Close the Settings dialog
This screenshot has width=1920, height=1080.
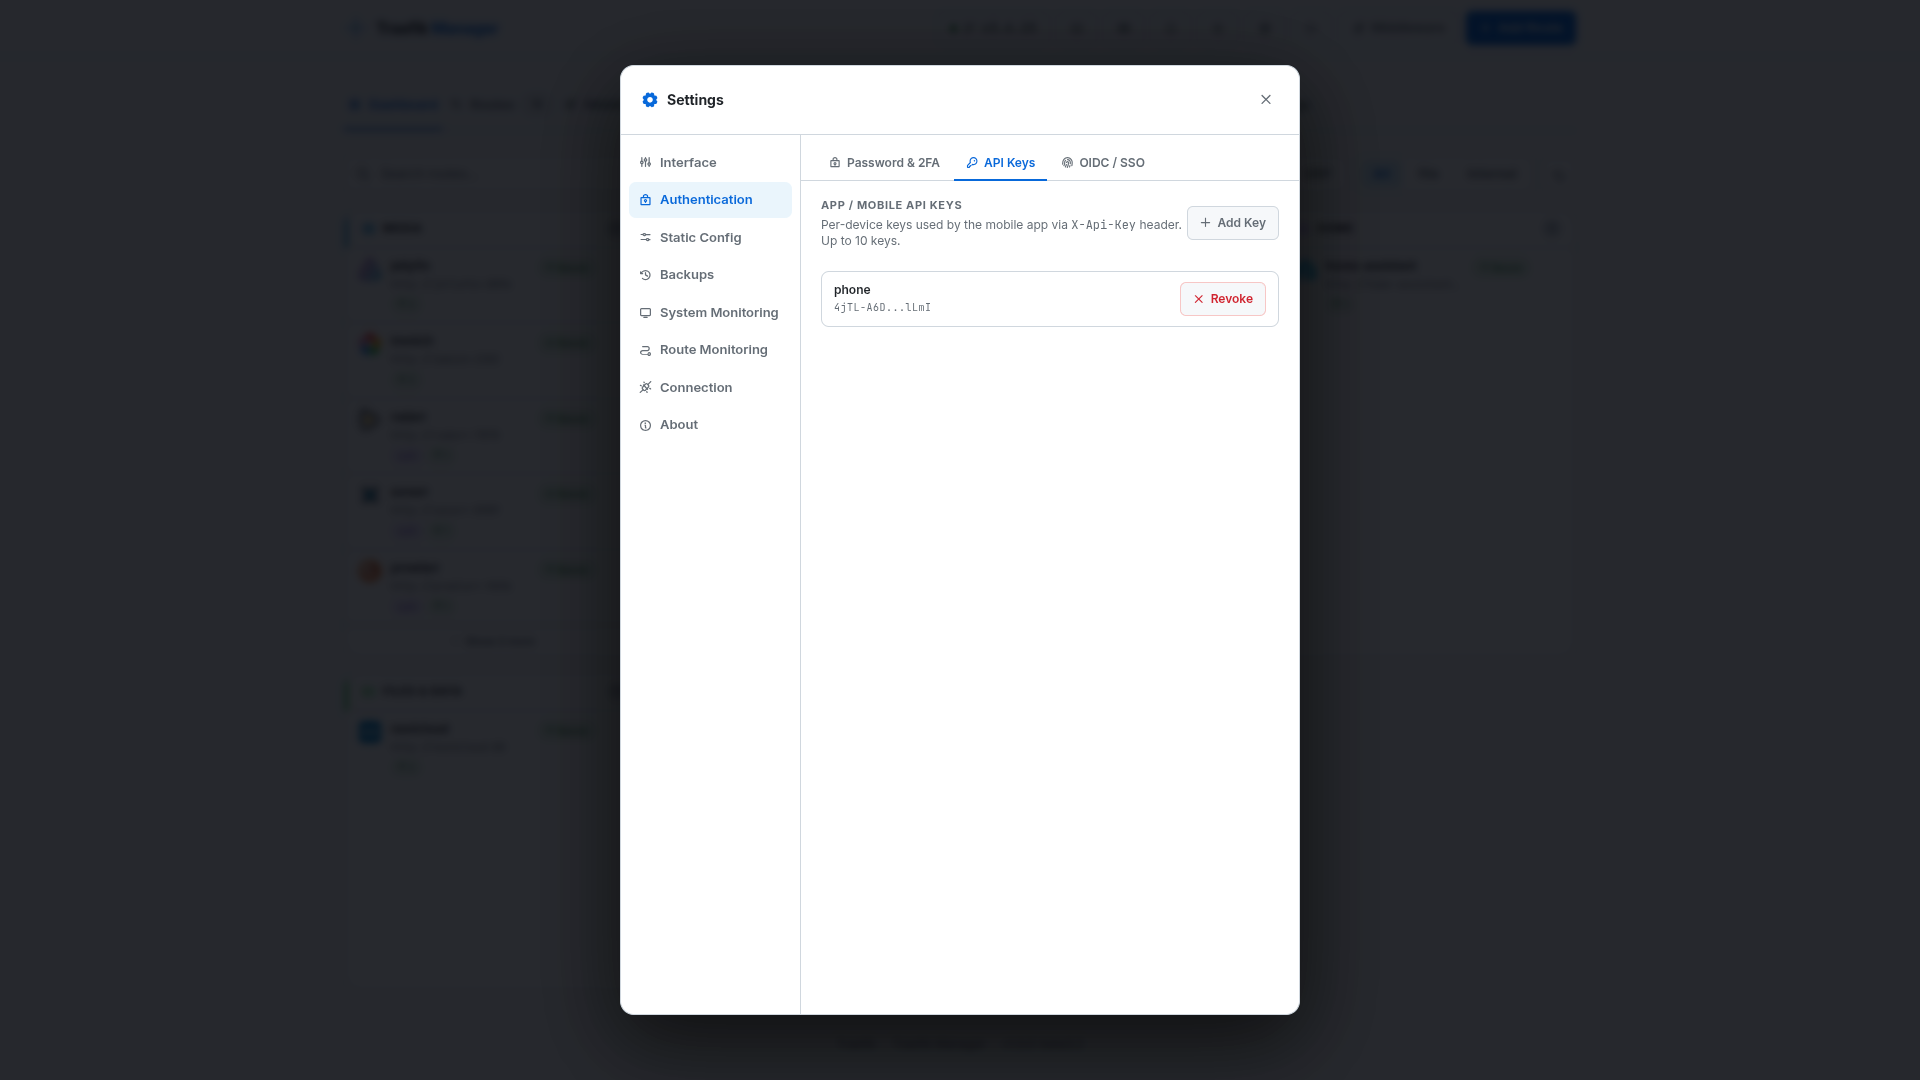[1266, 100]
